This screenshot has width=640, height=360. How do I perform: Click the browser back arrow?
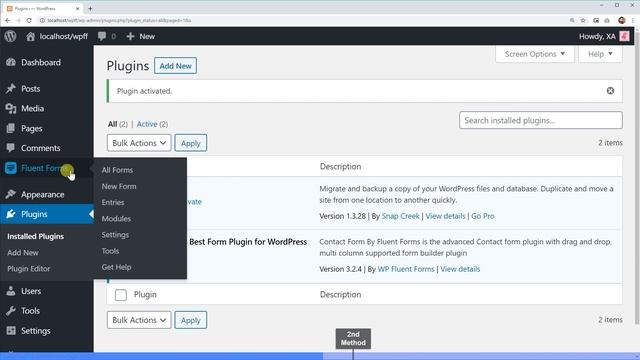tap(8, 20)
